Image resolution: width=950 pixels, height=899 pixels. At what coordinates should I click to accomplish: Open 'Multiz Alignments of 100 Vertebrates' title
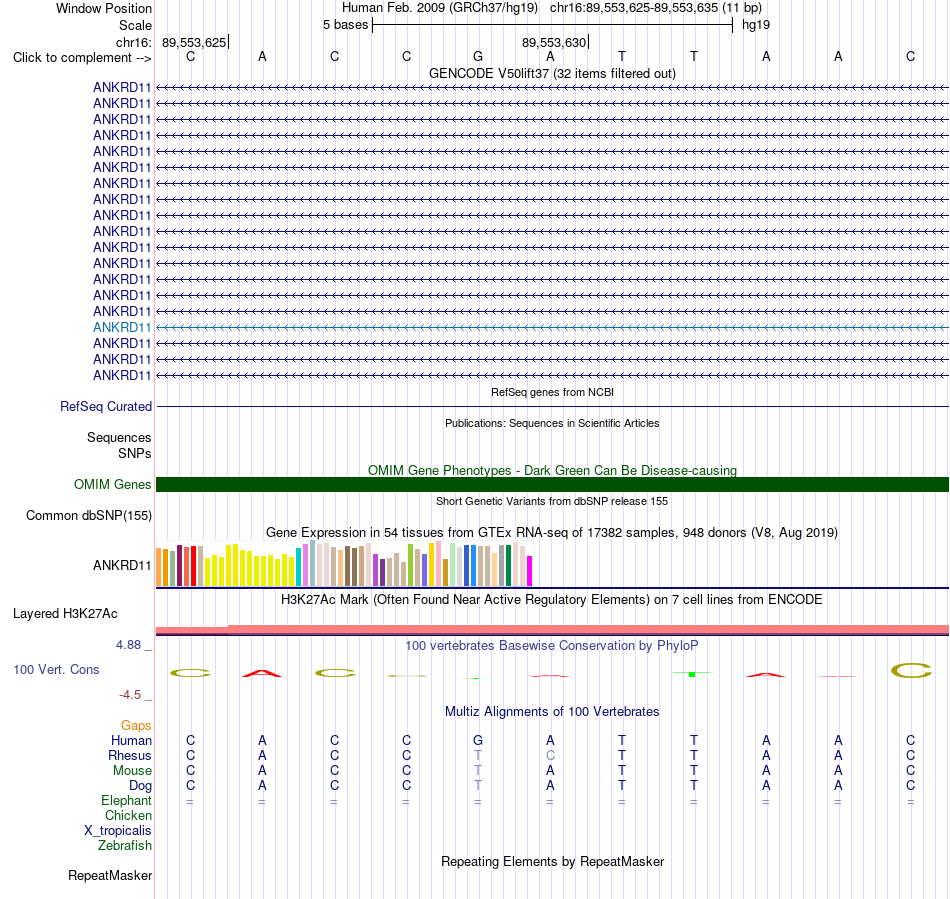click(552, 711)
